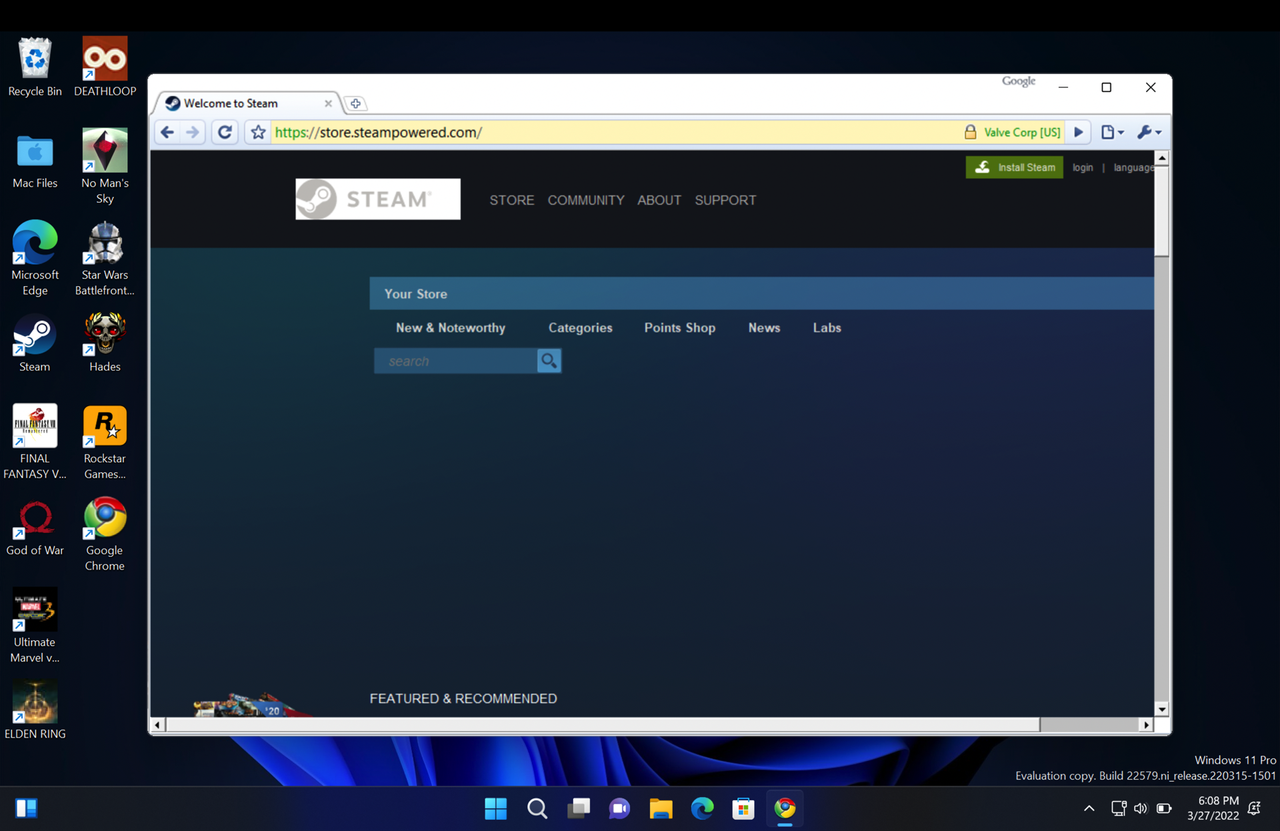Viewport: 1280px width, 831px height.
Task: Close the Welcome to Steam tab
Action: (x=328, y=103)
